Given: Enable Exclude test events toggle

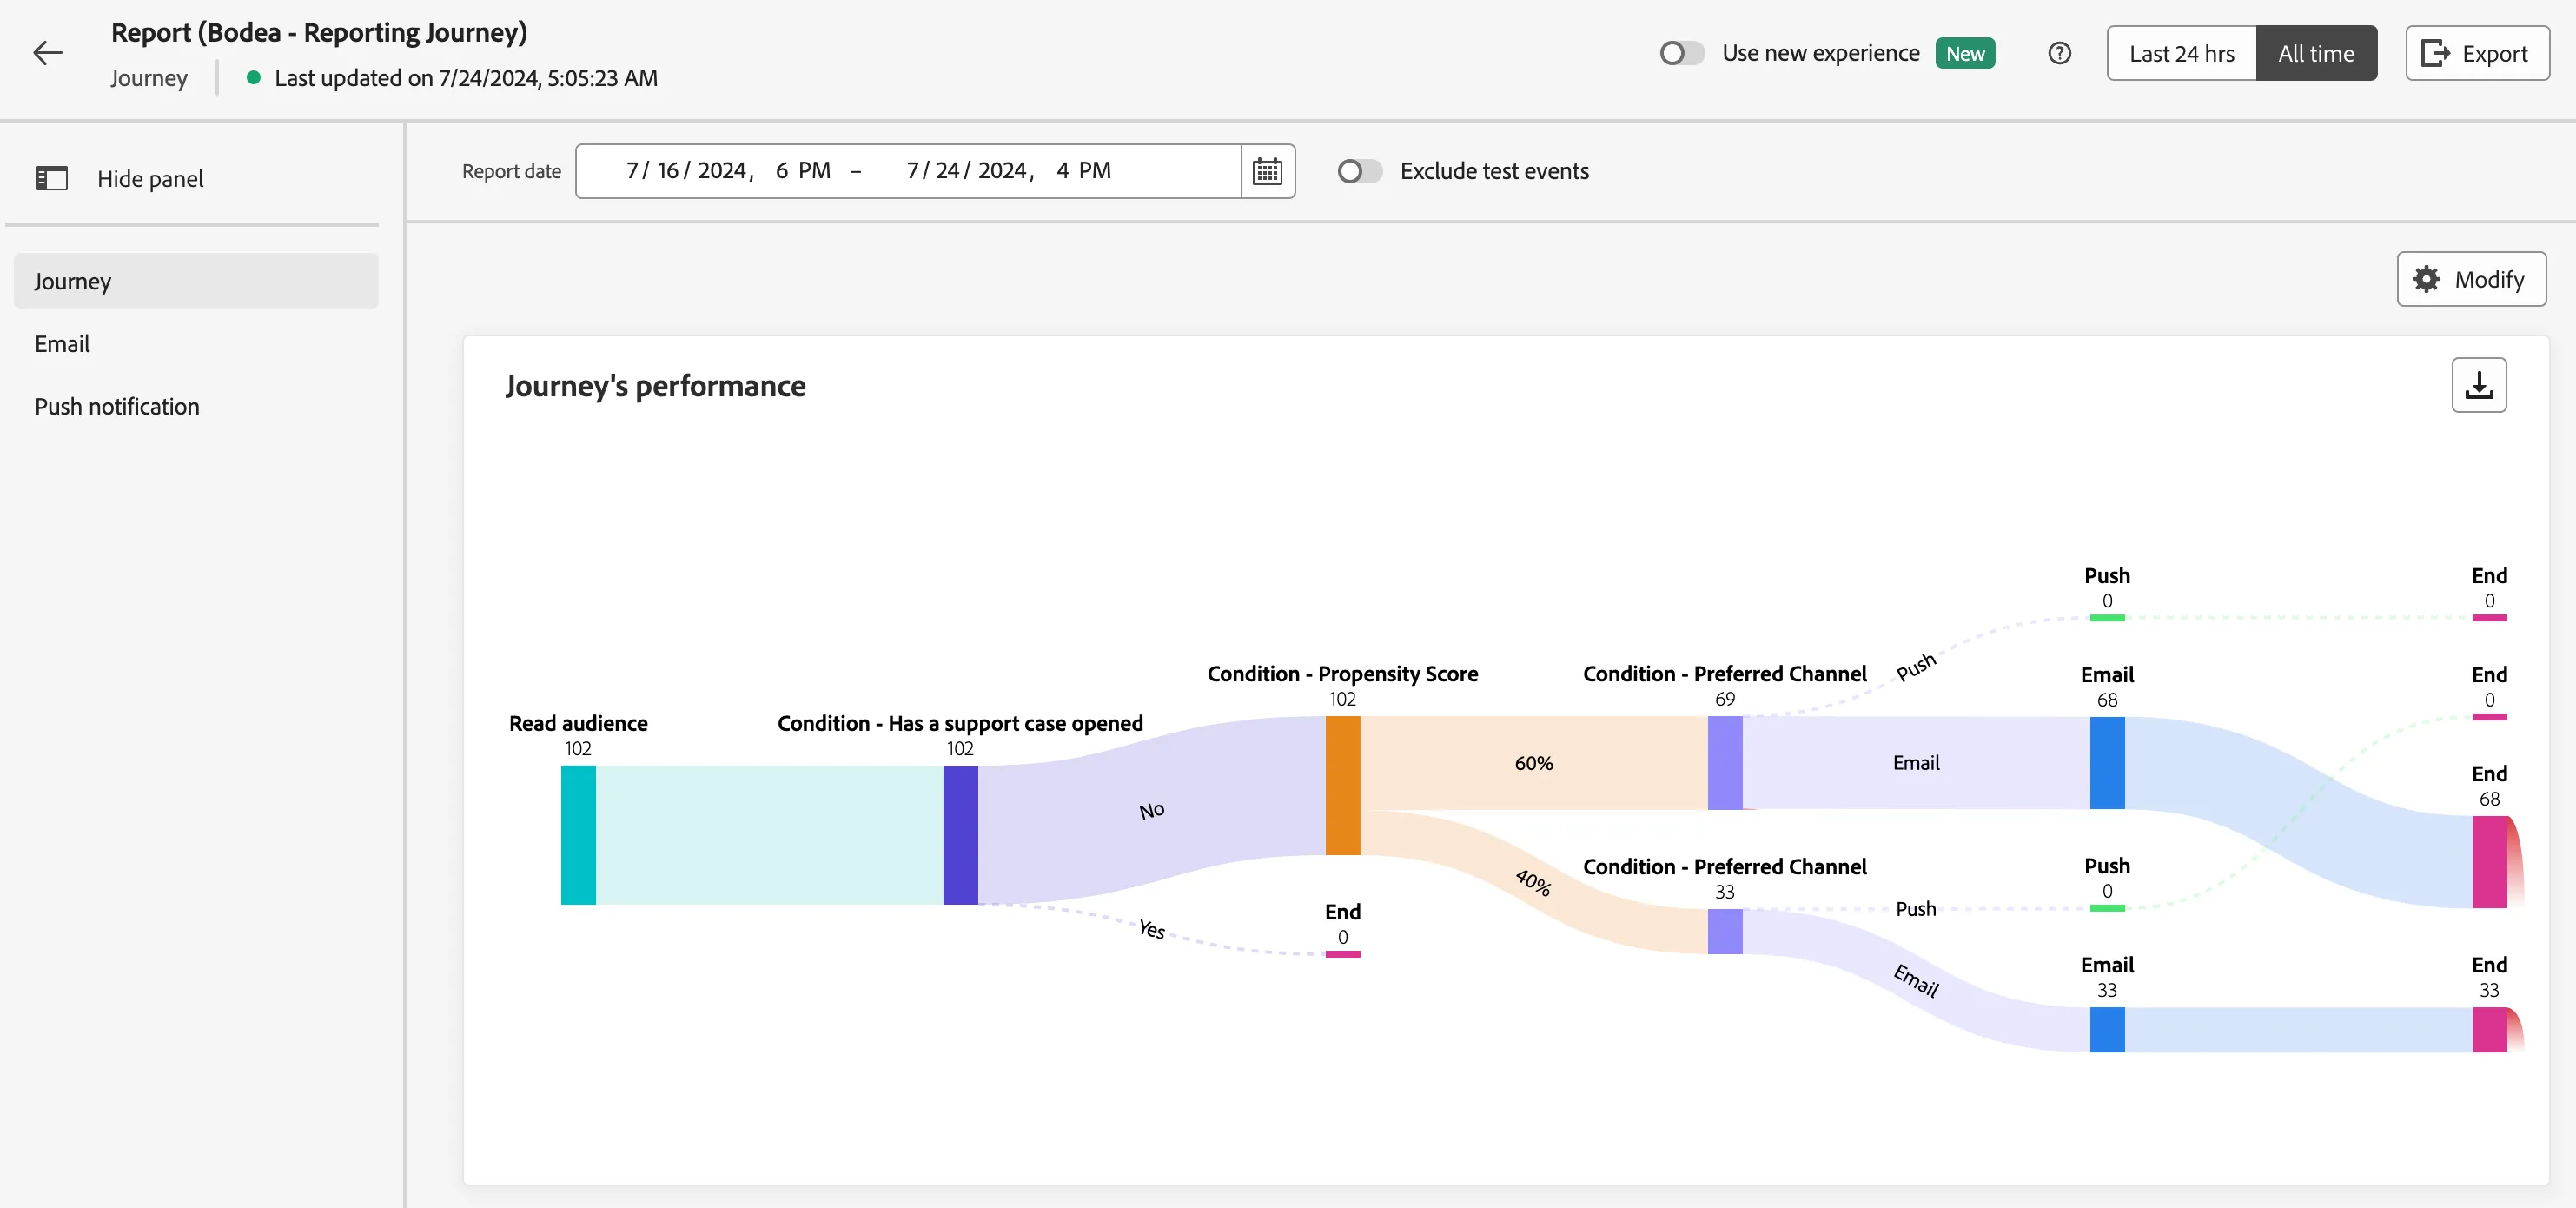Looking at the screenshot, I should (x=1360, y=171).
